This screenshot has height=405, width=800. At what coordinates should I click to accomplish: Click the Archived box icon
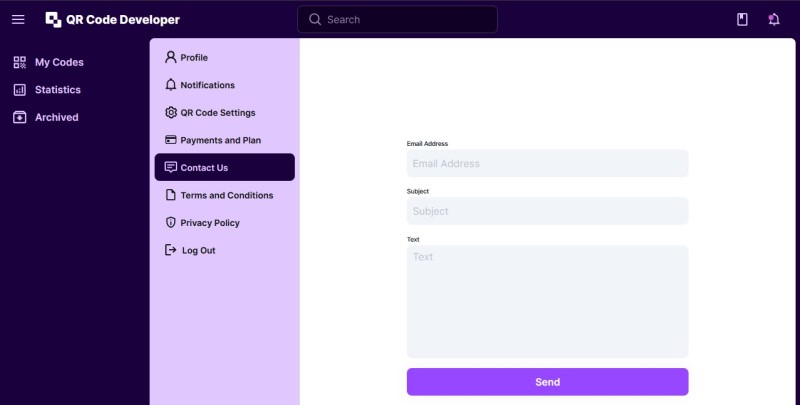coord(19,117)
